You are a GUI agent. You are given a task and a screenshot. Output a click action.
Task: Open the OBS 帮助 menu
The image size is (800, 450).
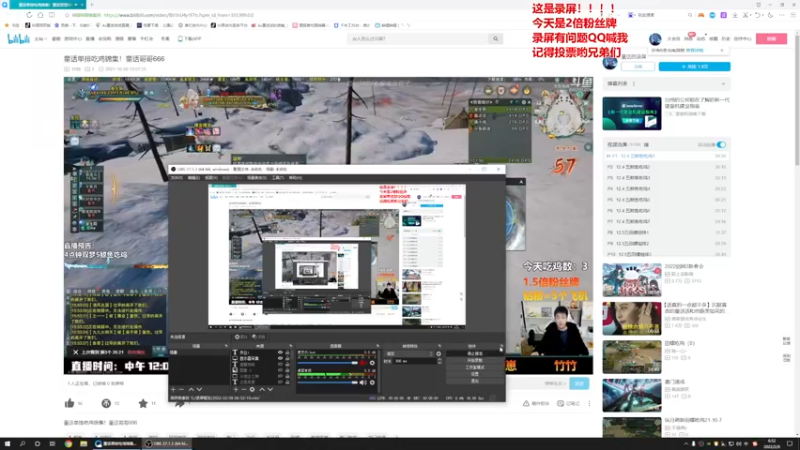pyautogui.click(x=295, y=178)
